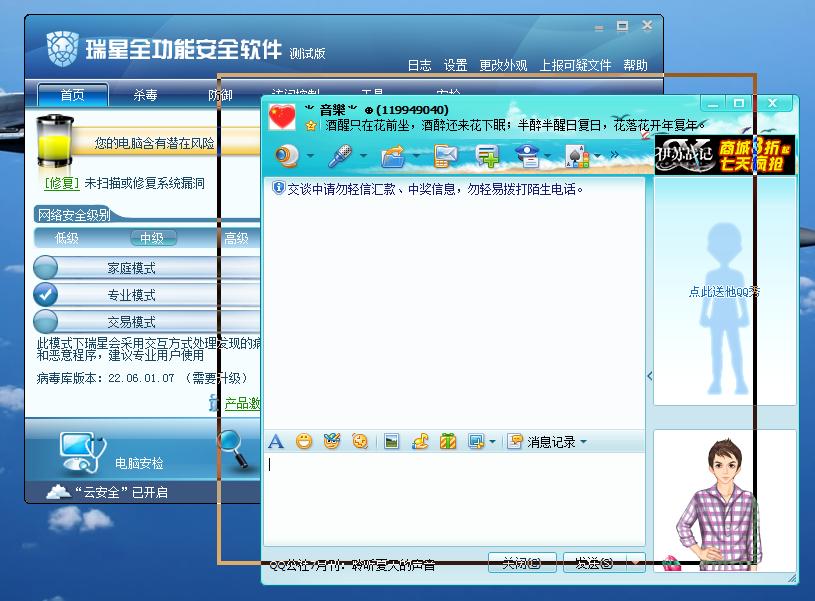Click the send SMS envelope icon
The image size is (815, 601).
pyautogui.click(x=445, y=156)
